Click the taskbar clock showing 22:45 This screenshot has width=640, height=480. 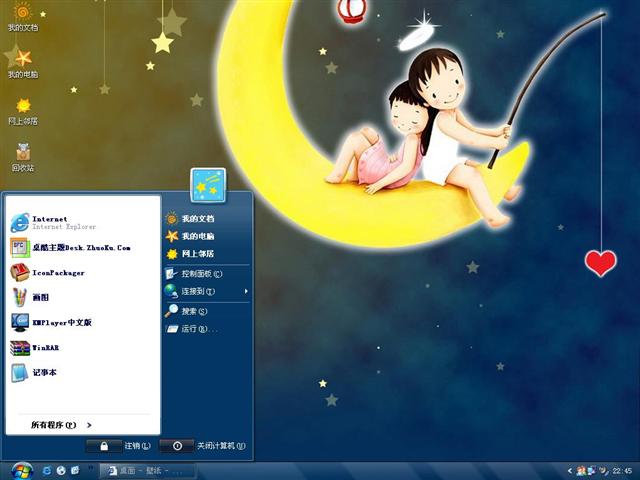(622, 470)
